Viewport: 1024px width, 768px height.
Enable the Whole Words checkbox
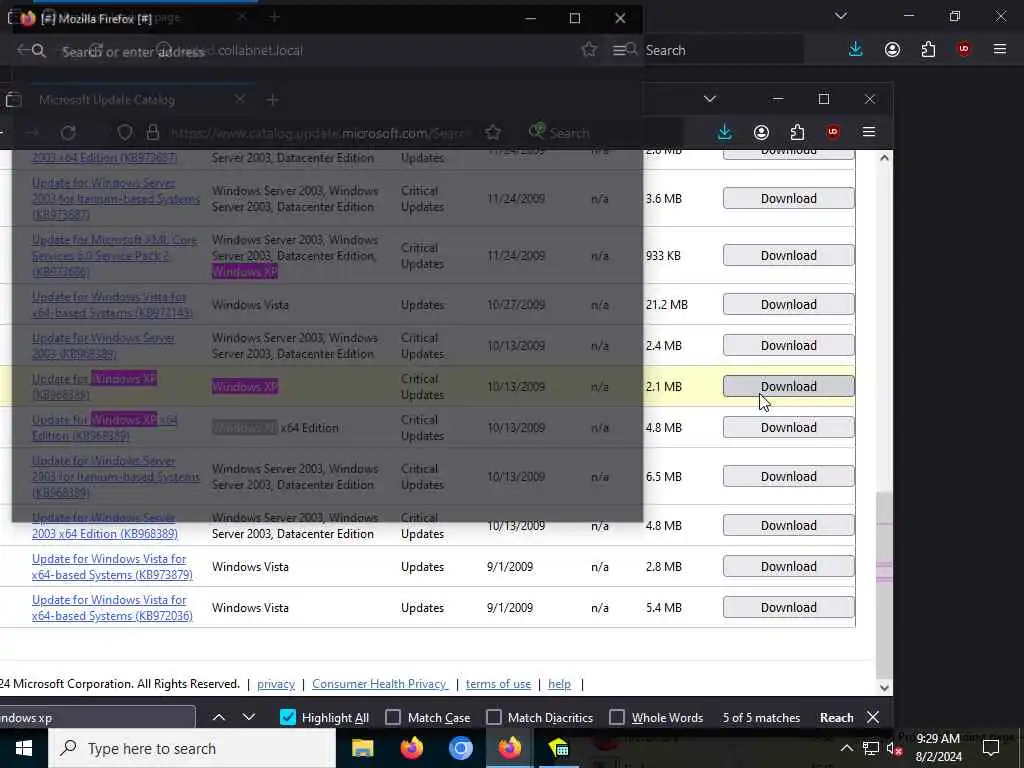click(617, 717)
